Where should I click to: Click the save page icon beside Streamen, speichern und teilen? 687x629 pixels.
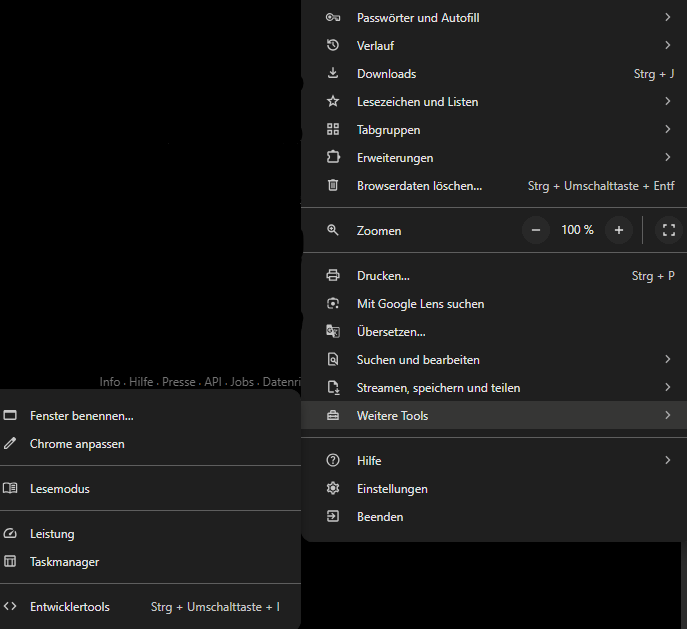pos(333,388)
